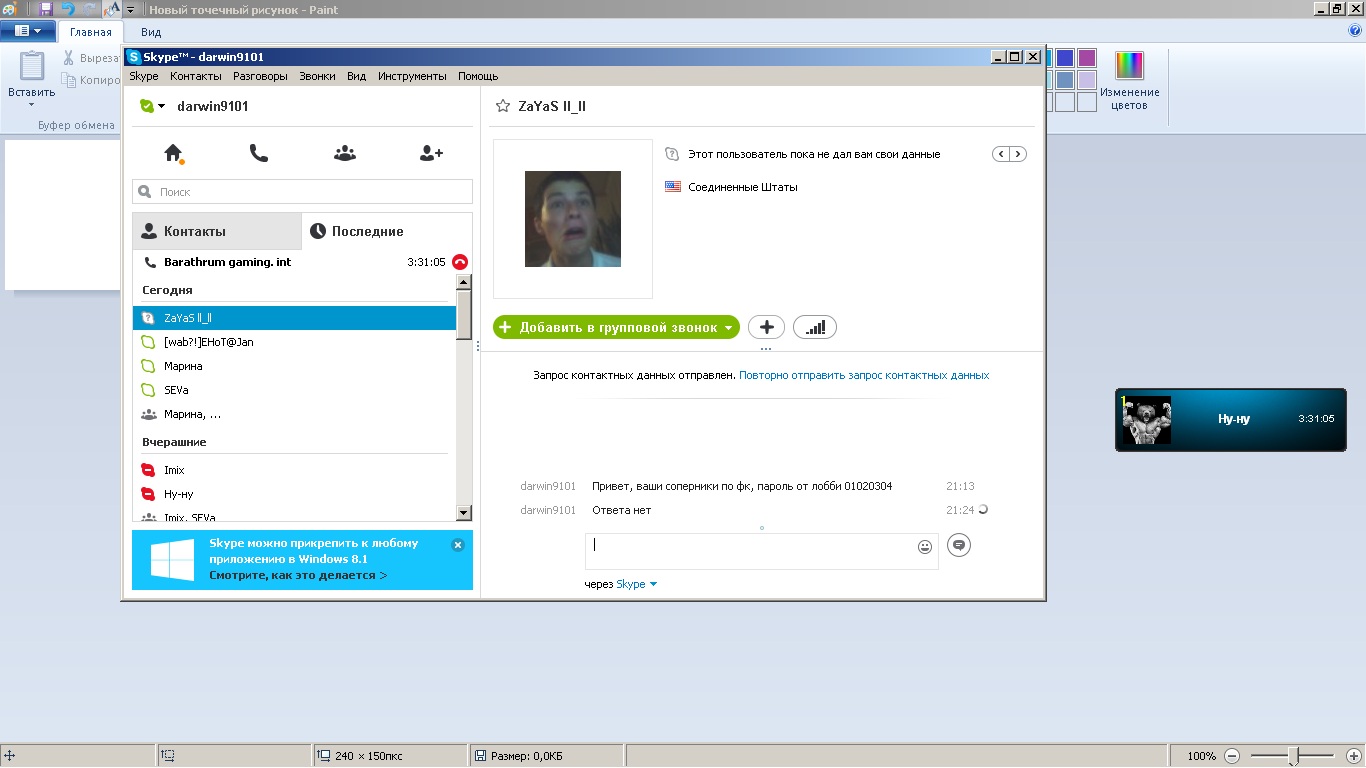Click the Paint zoom out minus button
This screenshot has width=1366, height=768.
[1232, 756]
